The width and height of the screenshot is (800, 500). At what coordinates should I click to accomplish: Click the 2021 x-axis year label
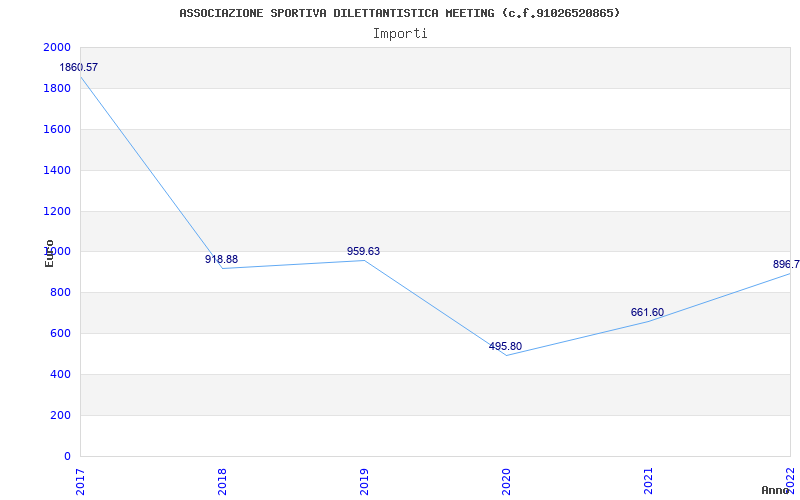coord(648,482)
